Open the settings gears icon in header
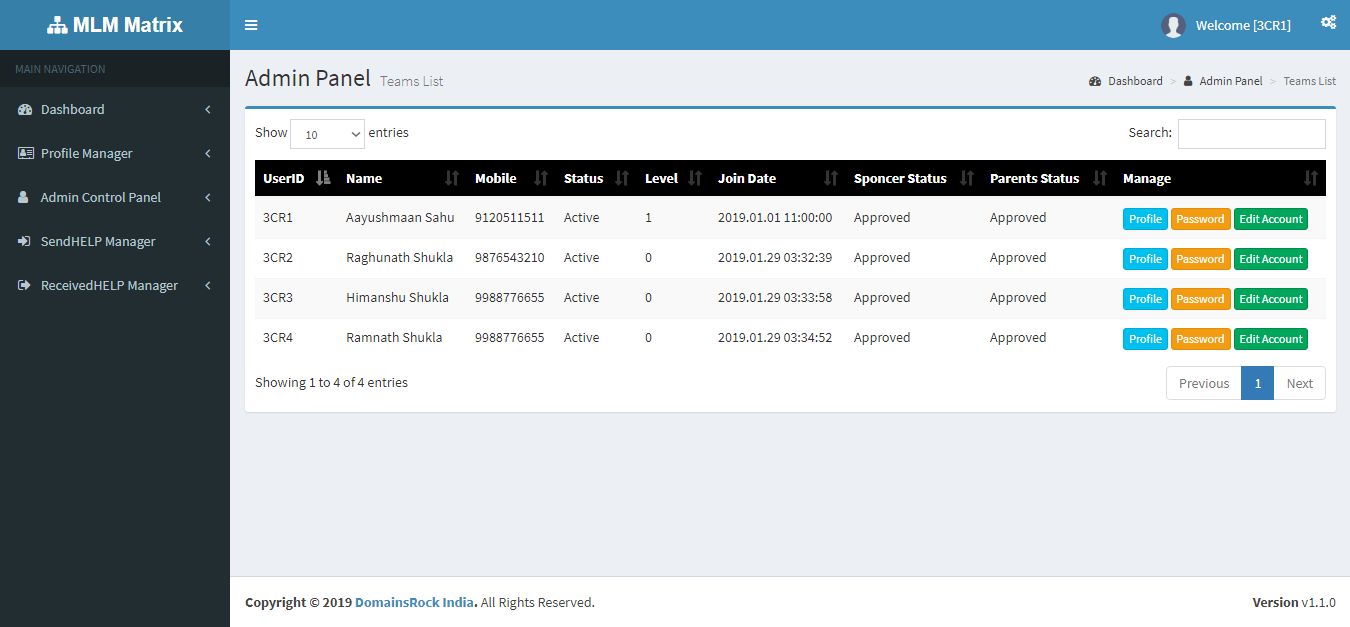1350x627 pixels. tap(1328, 23)
